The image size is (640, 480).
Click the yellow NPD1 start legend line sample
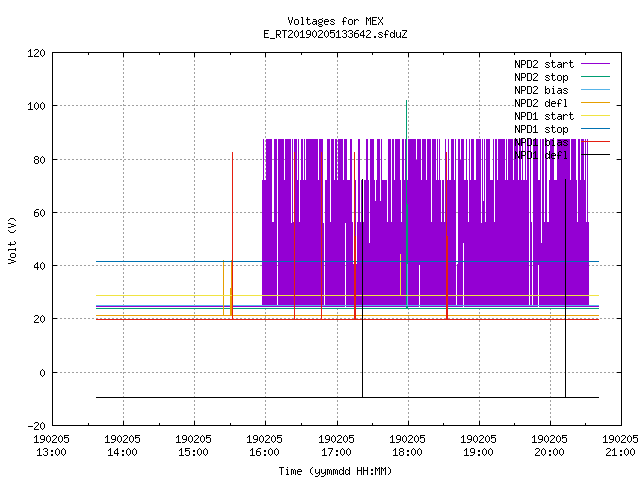tap(596, 116)
